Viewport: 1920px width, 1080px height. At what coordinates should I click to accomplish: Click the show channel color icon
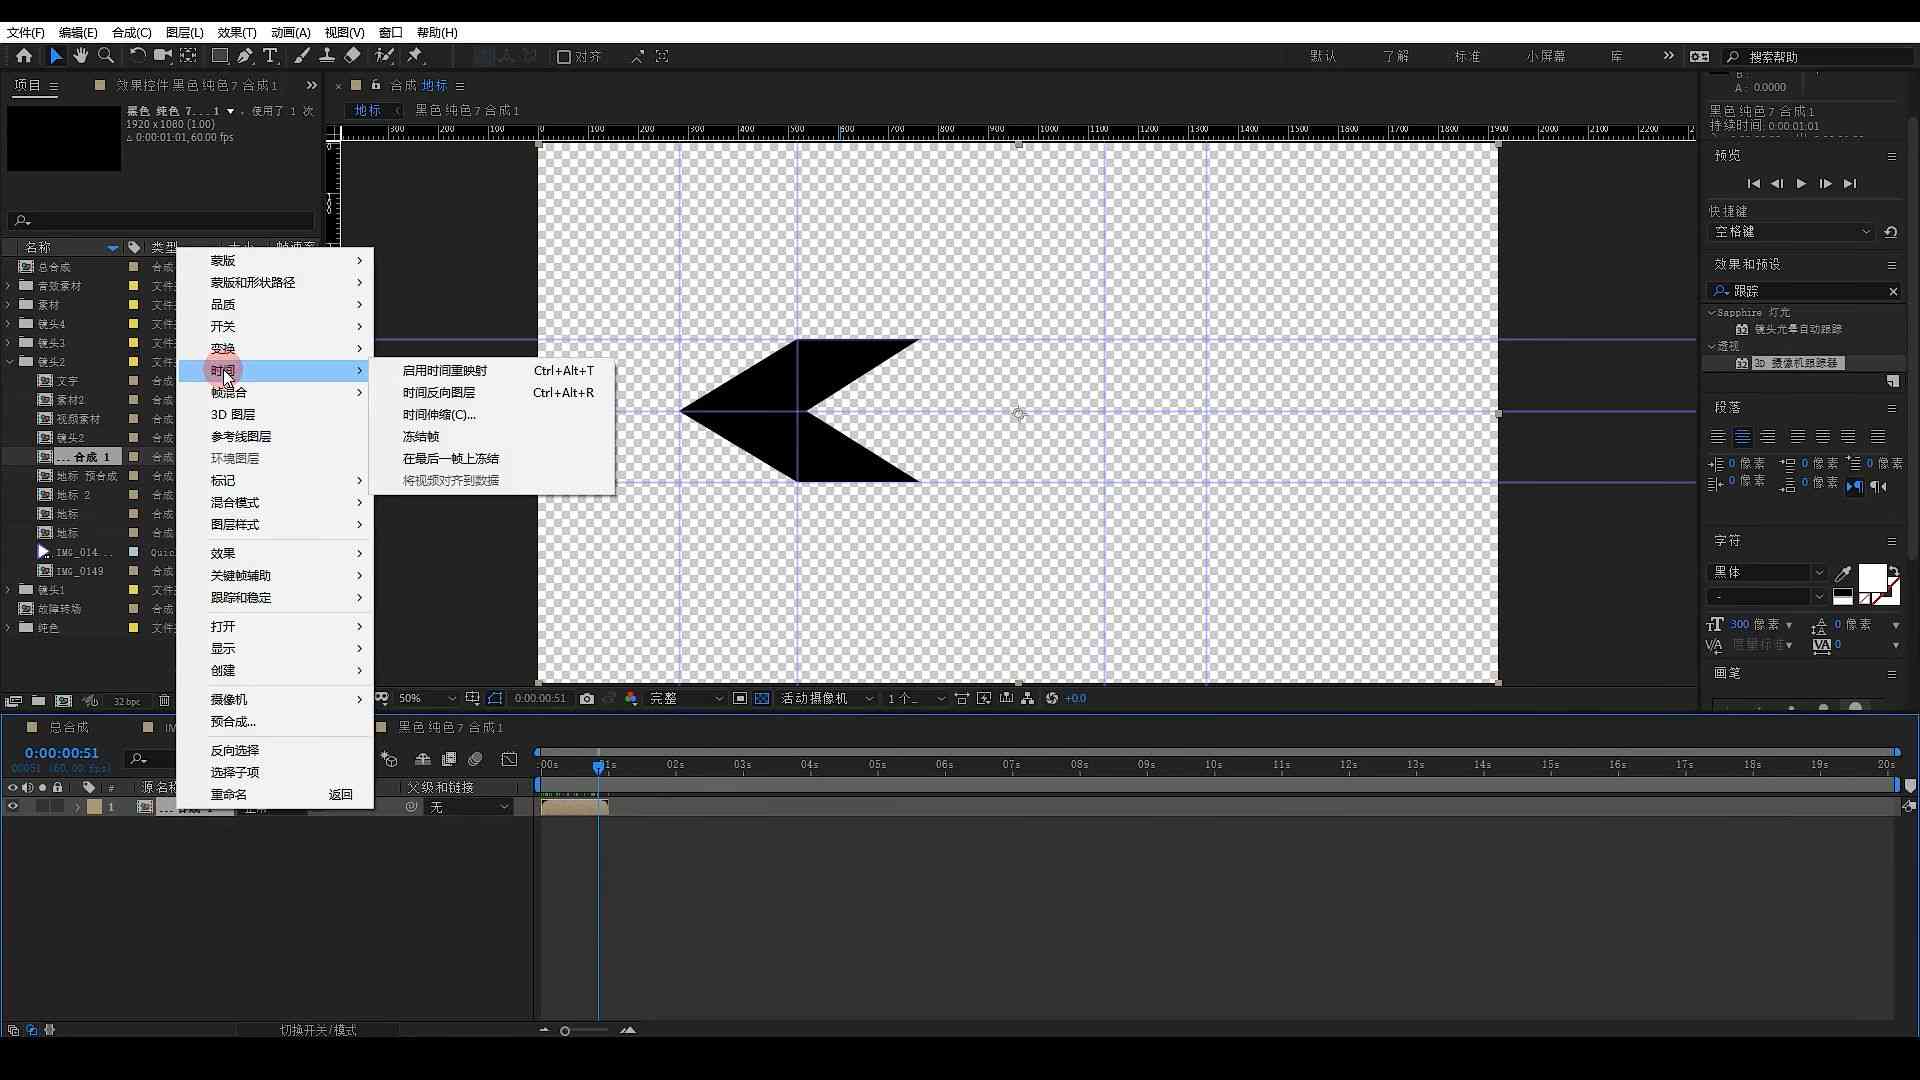(x=632, y=698)
